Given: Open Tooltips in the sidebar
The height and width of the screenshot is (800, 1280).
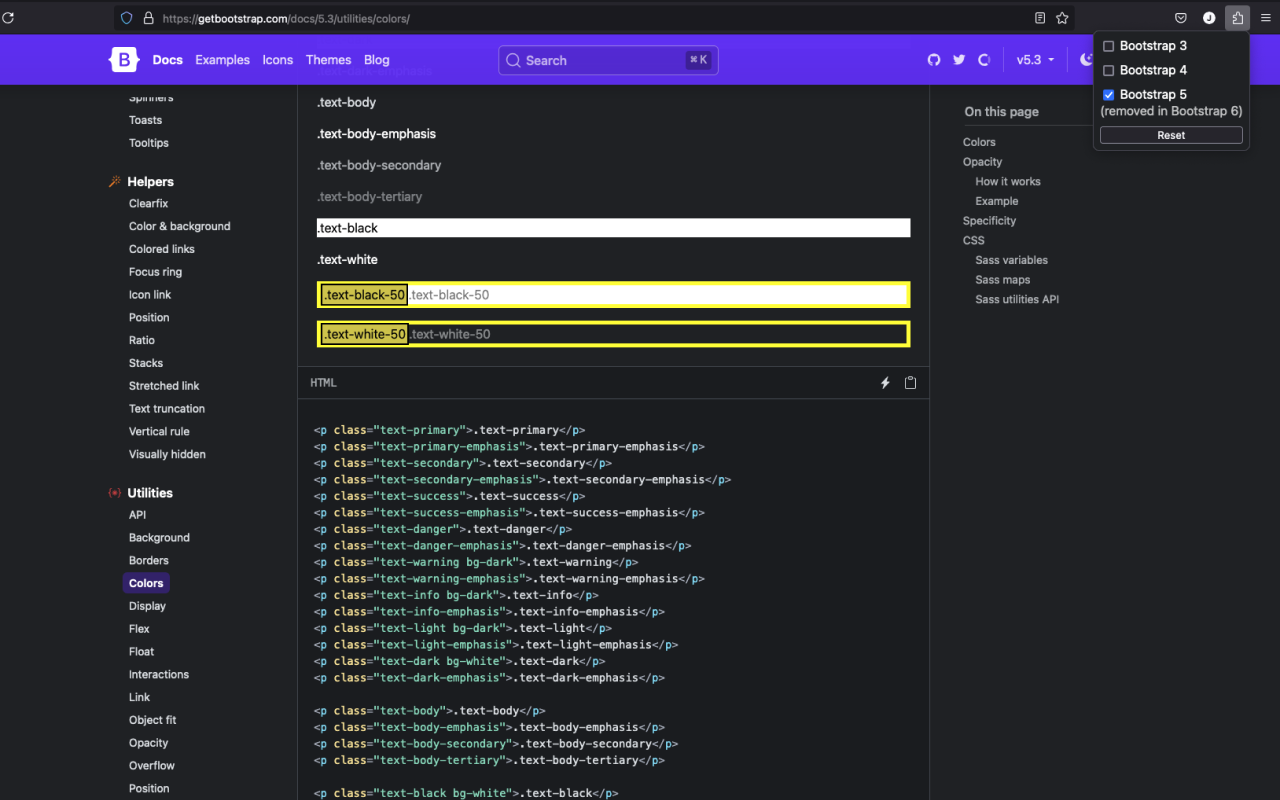Looking at the screenshot, I should click(149, 143).
